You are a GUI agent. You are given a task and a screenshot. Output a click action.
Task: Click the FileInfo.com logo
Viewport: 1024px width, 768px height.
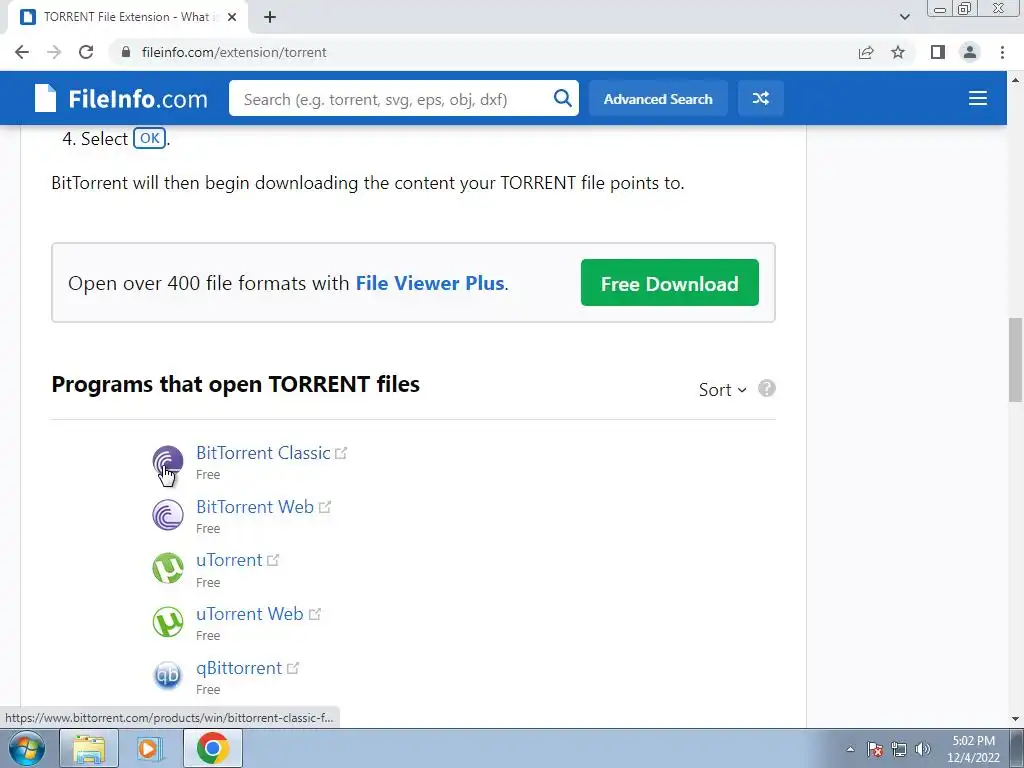[x=121, y=99]
